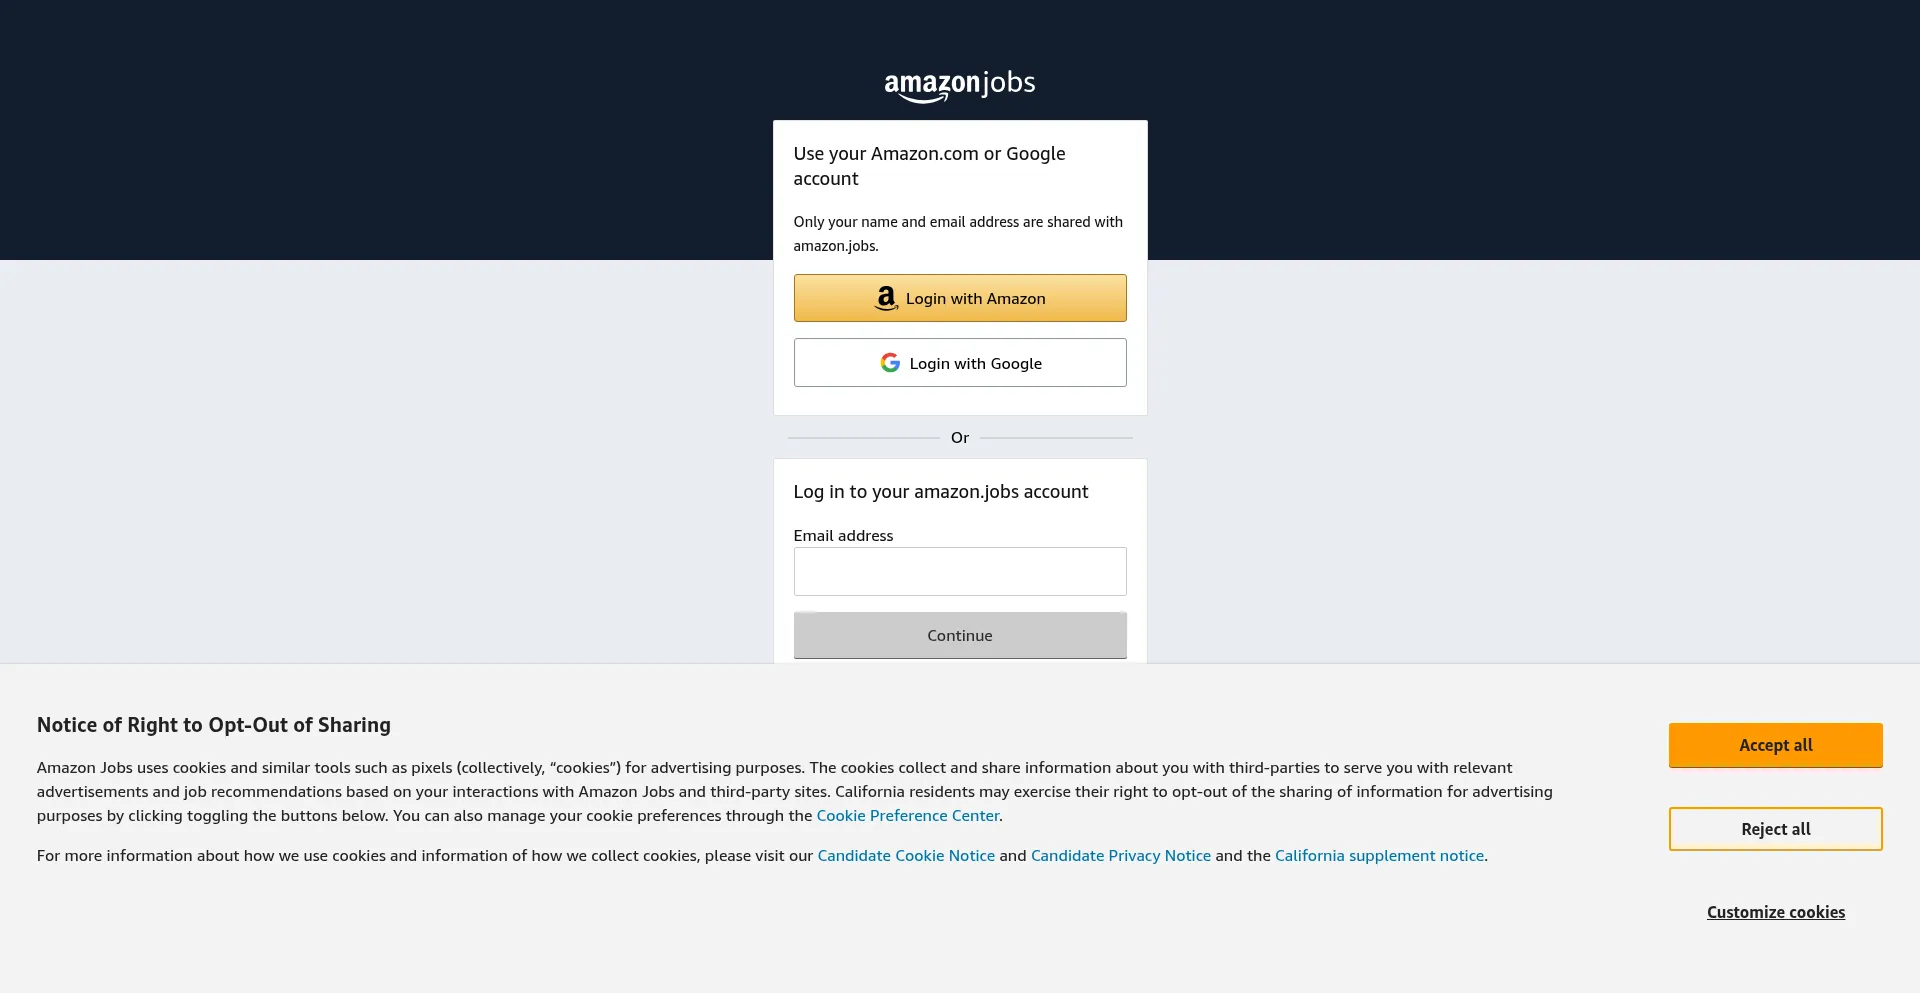This screenshot has width=1920, height=993.
Task: Accept all cookies
Action: coord(1775,745)
